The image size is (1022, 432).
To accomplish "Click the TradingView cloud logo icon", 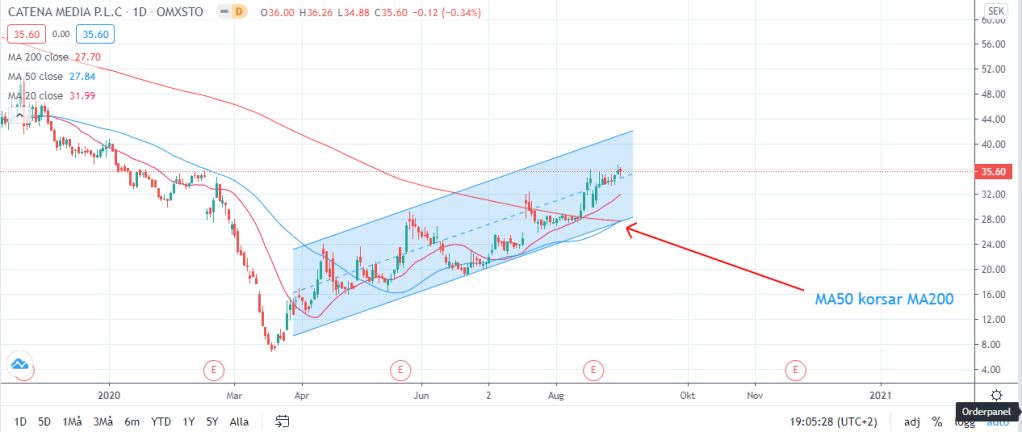I will 19,367.
